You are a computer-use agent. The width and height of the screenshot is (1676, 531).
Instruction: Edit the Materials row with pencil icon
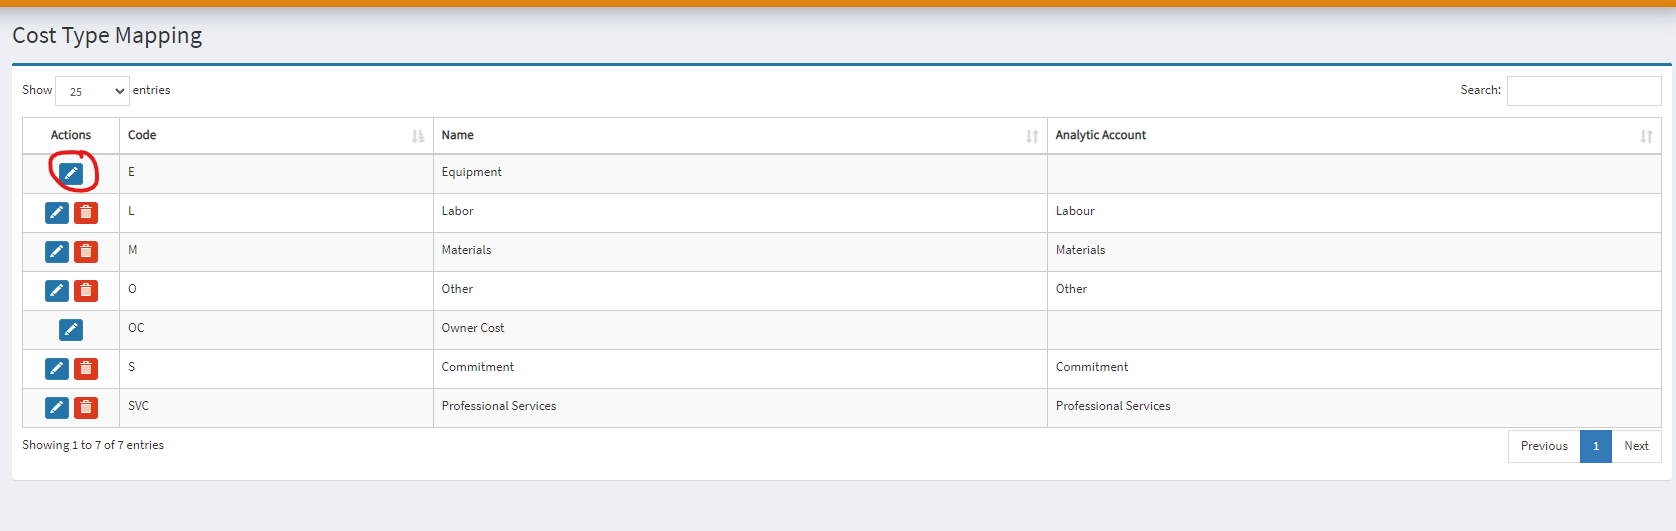click(57, 251)
